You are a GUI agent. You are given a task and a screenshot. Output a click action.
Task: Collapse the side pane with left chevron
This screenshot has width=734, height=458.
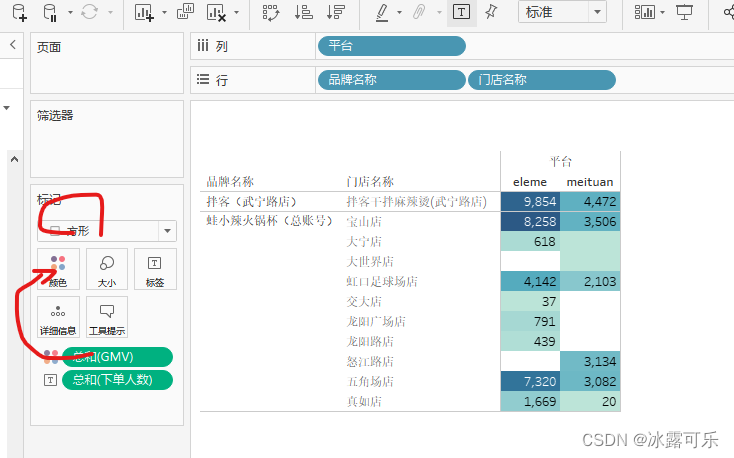click(x=13, y=44)
